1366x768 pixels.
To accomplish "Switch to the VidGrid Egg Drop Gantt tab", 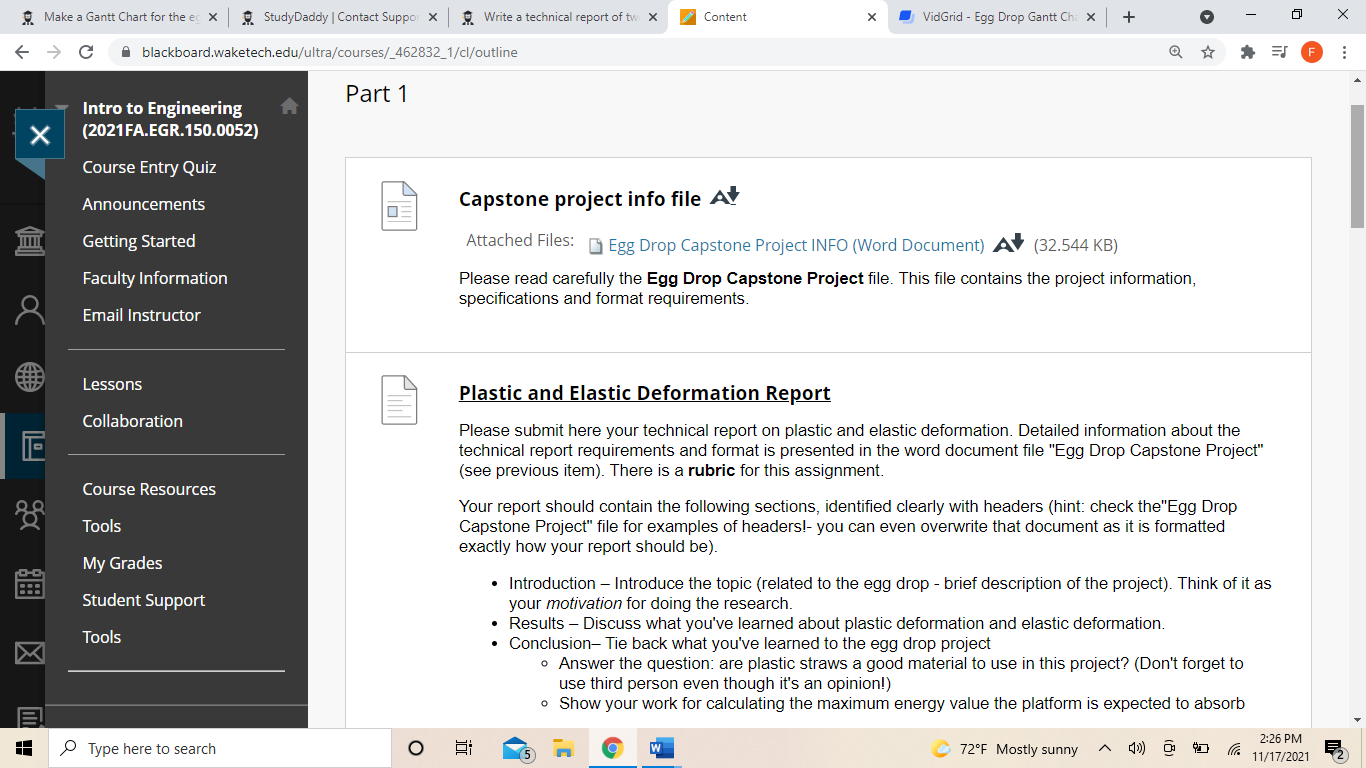I will [x=995, y=17].
